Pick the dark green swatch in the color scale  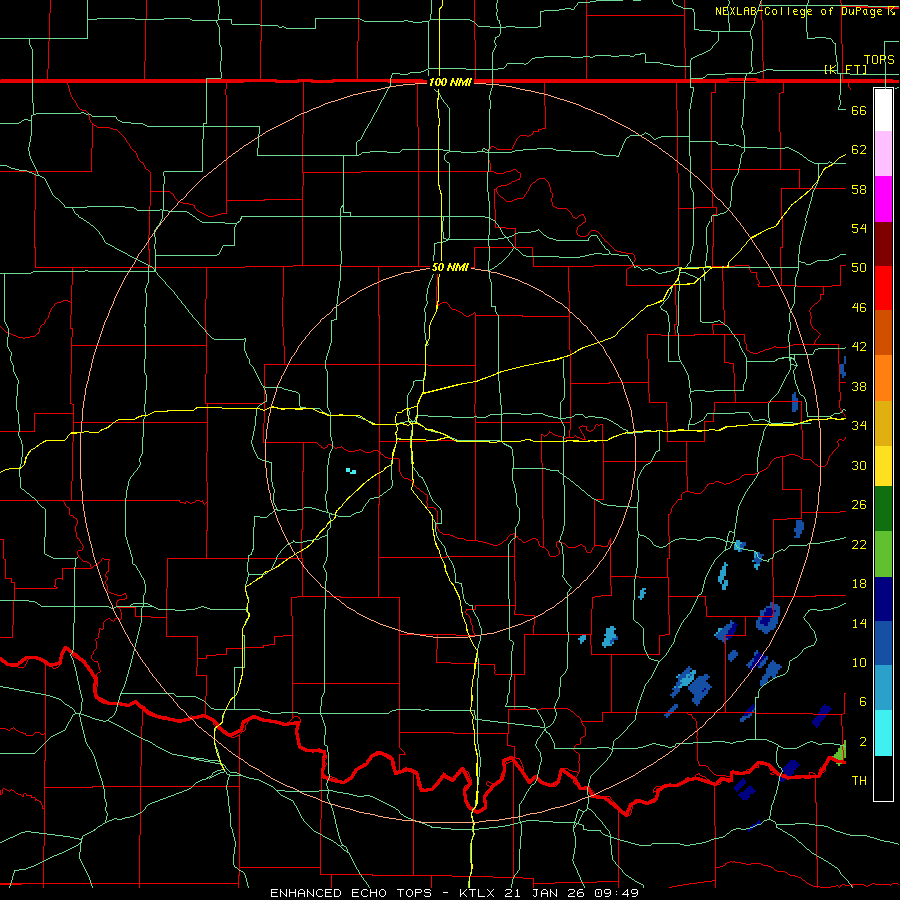pyautogui.click(x=883, y=509)
